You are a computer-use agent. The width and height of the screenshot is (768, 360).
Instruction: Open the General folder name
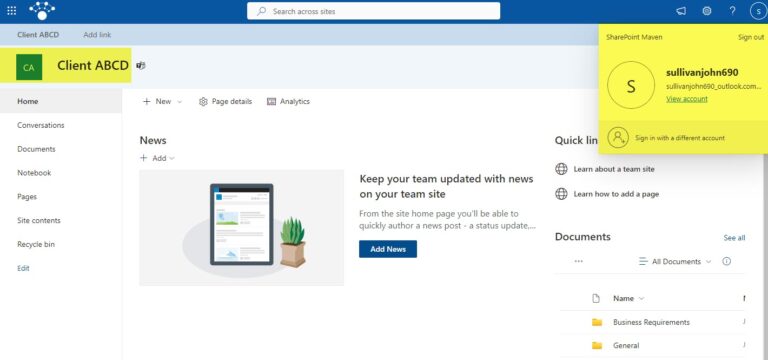(626, 345)
